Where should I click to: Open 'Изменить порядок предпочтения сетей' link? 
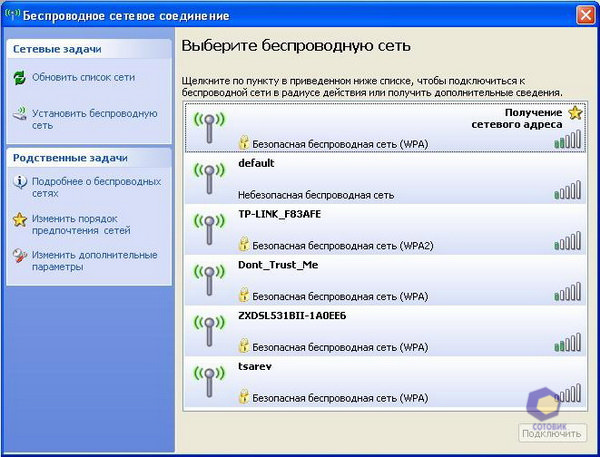pos(81,224)
